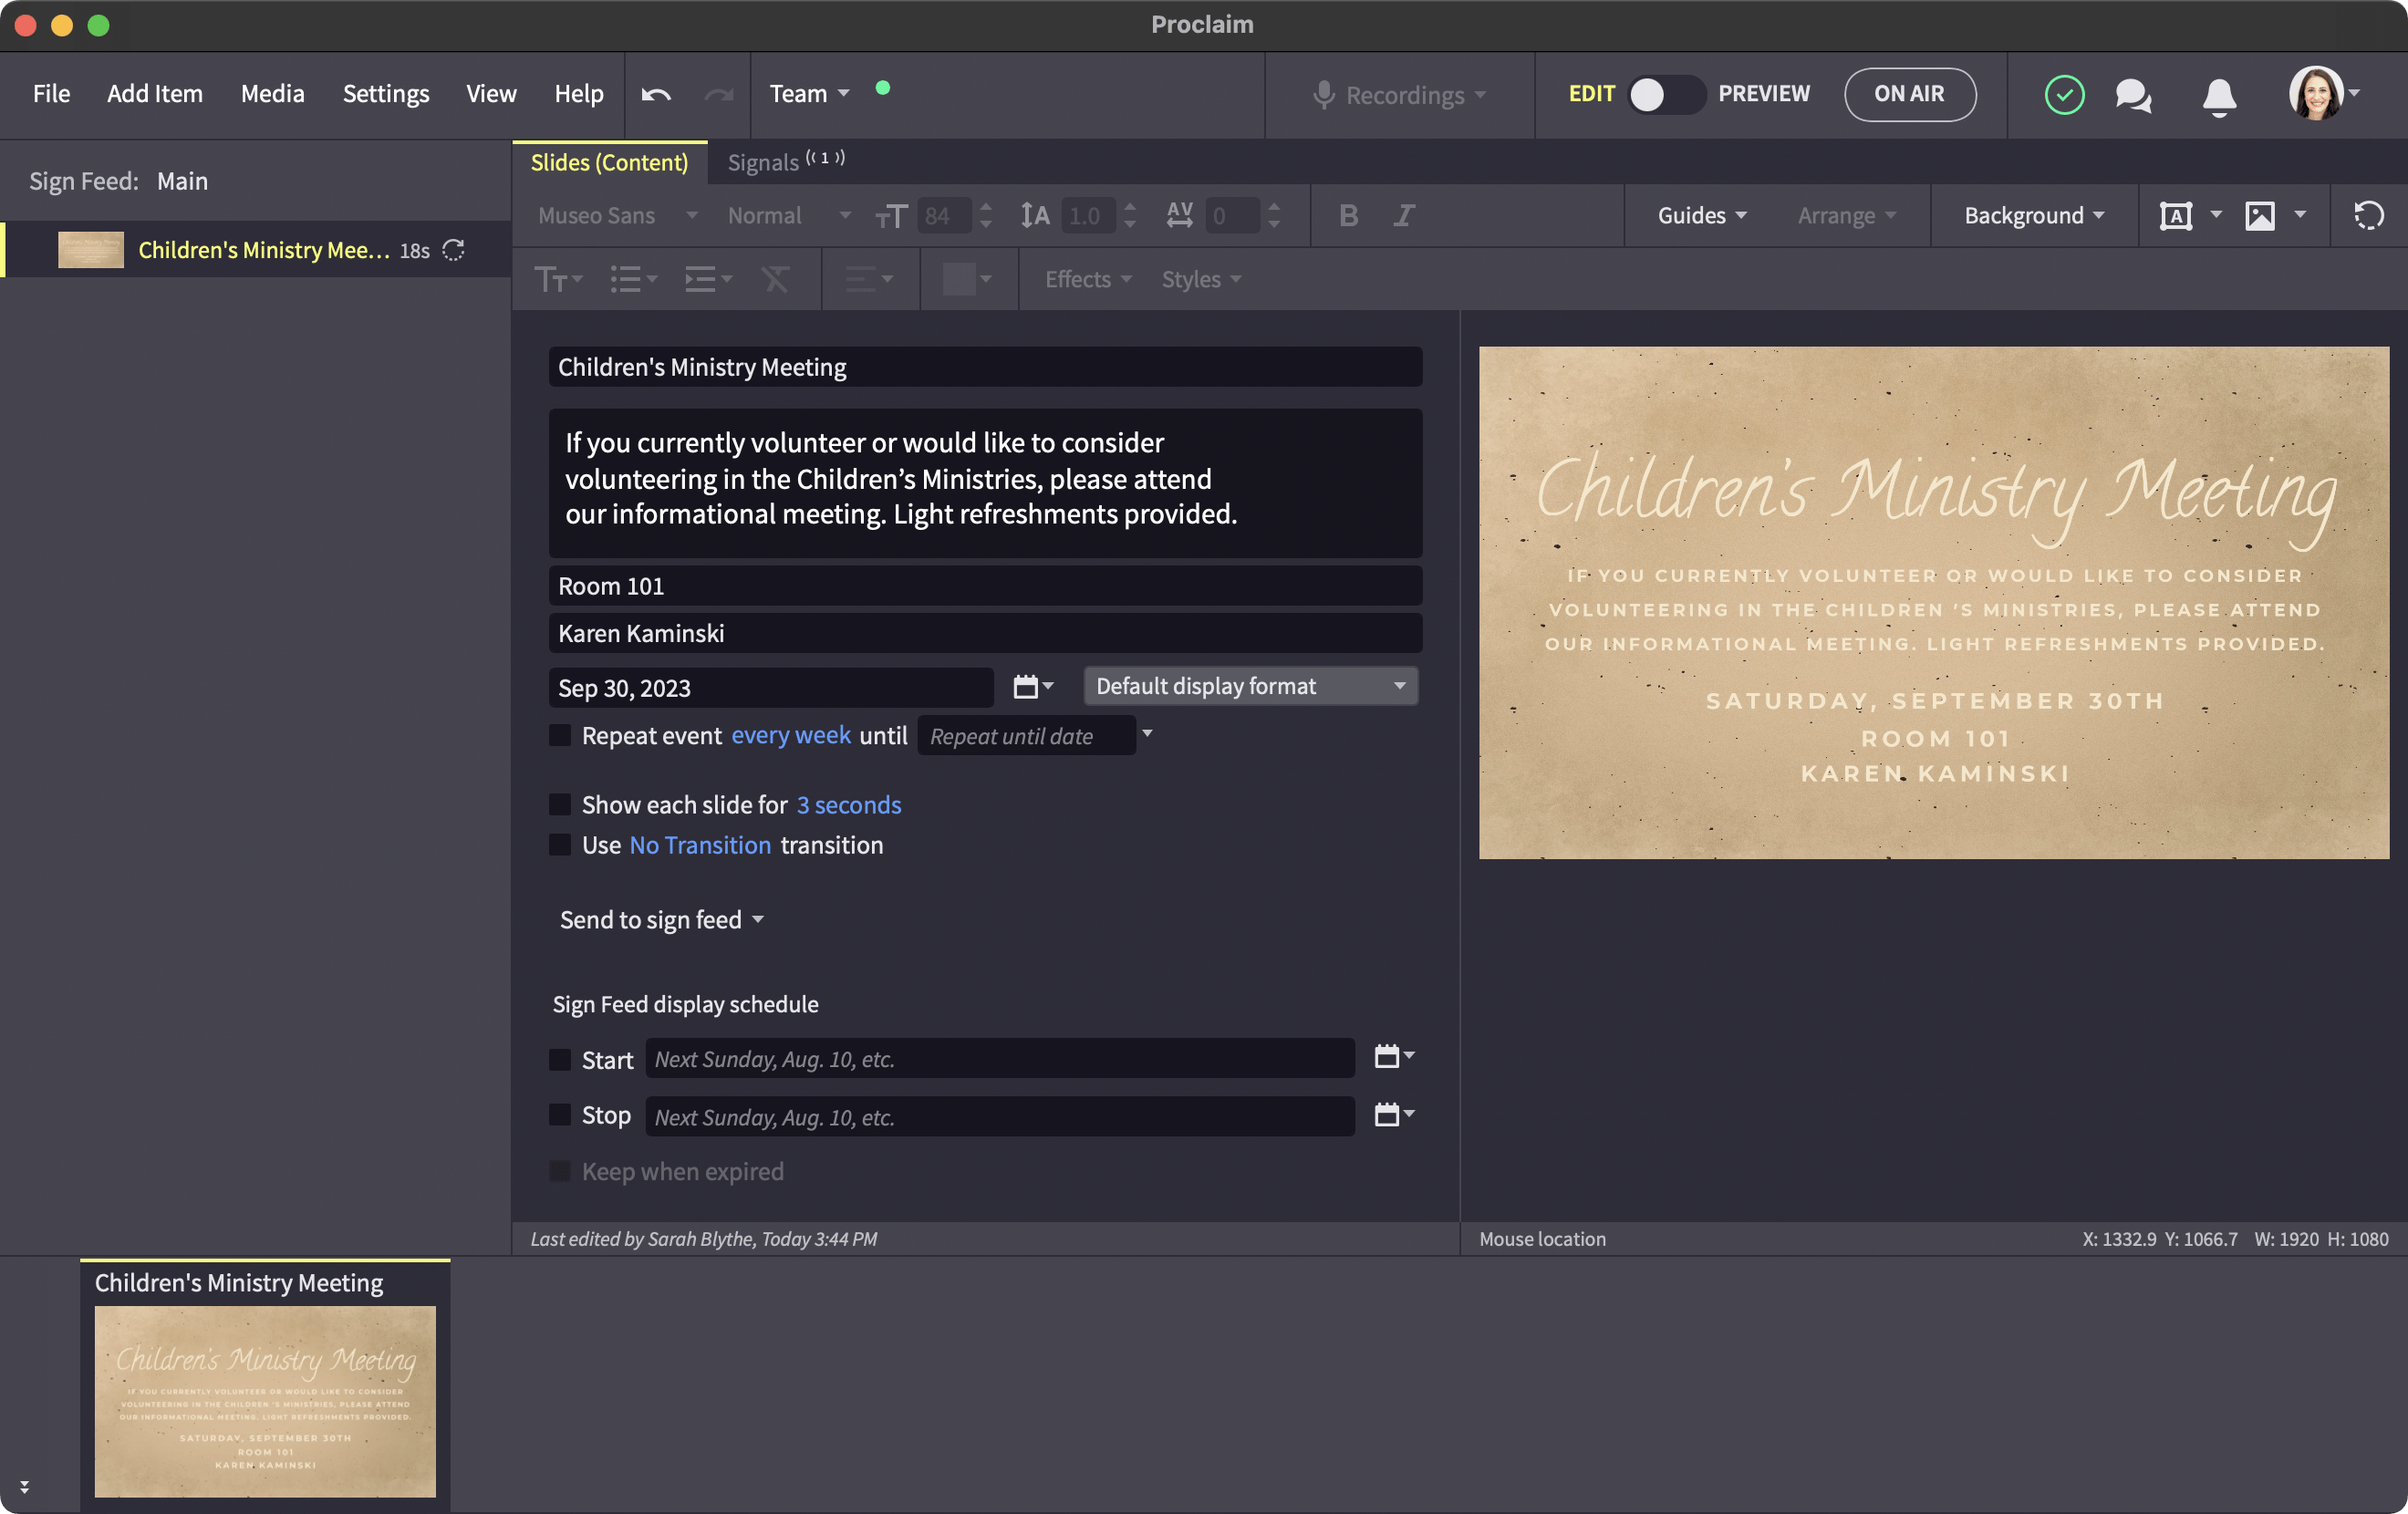The height and width of the screenshot is (1514, 2408).
Task: Click the insert text box icon
Action: pyautogui.click(x=2176, y=216)
